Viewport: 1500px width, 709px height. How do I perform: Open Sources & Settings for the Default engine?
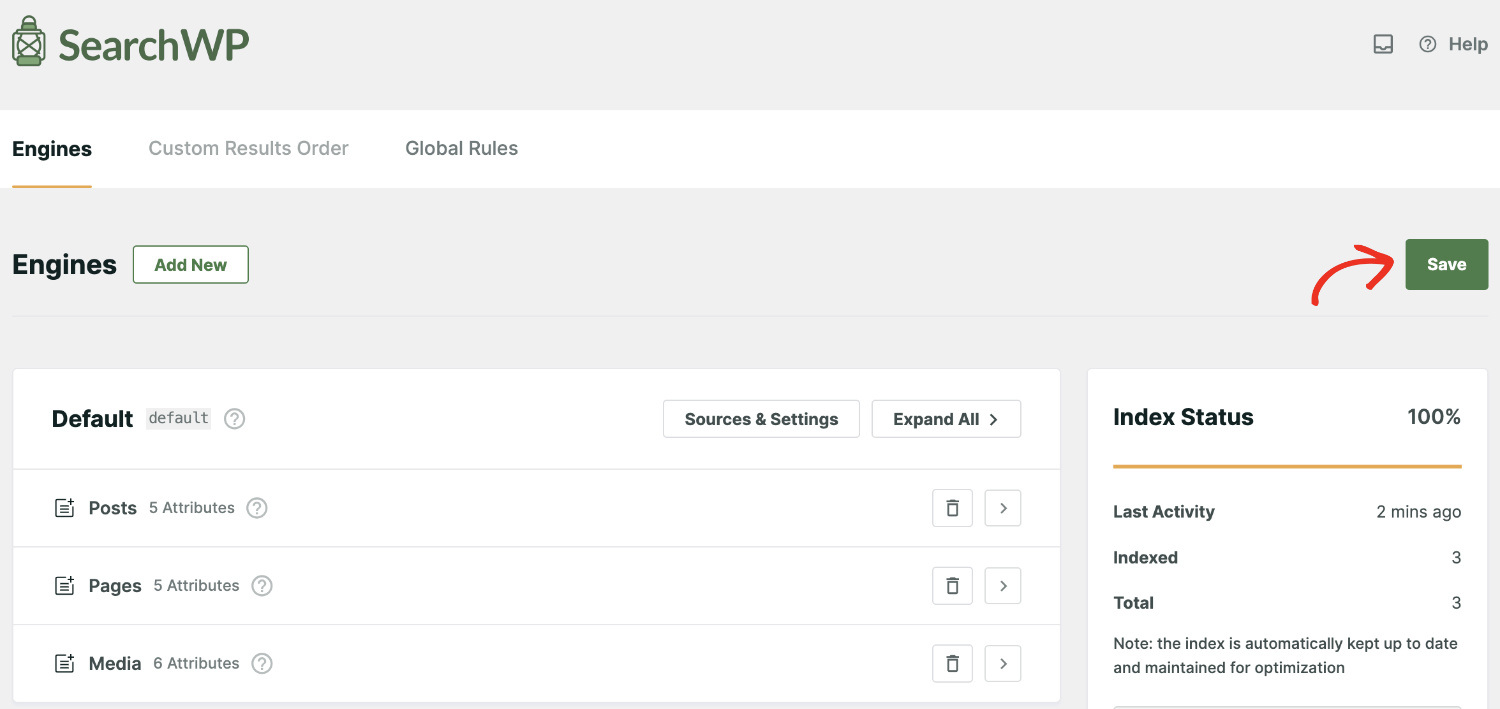761,418
